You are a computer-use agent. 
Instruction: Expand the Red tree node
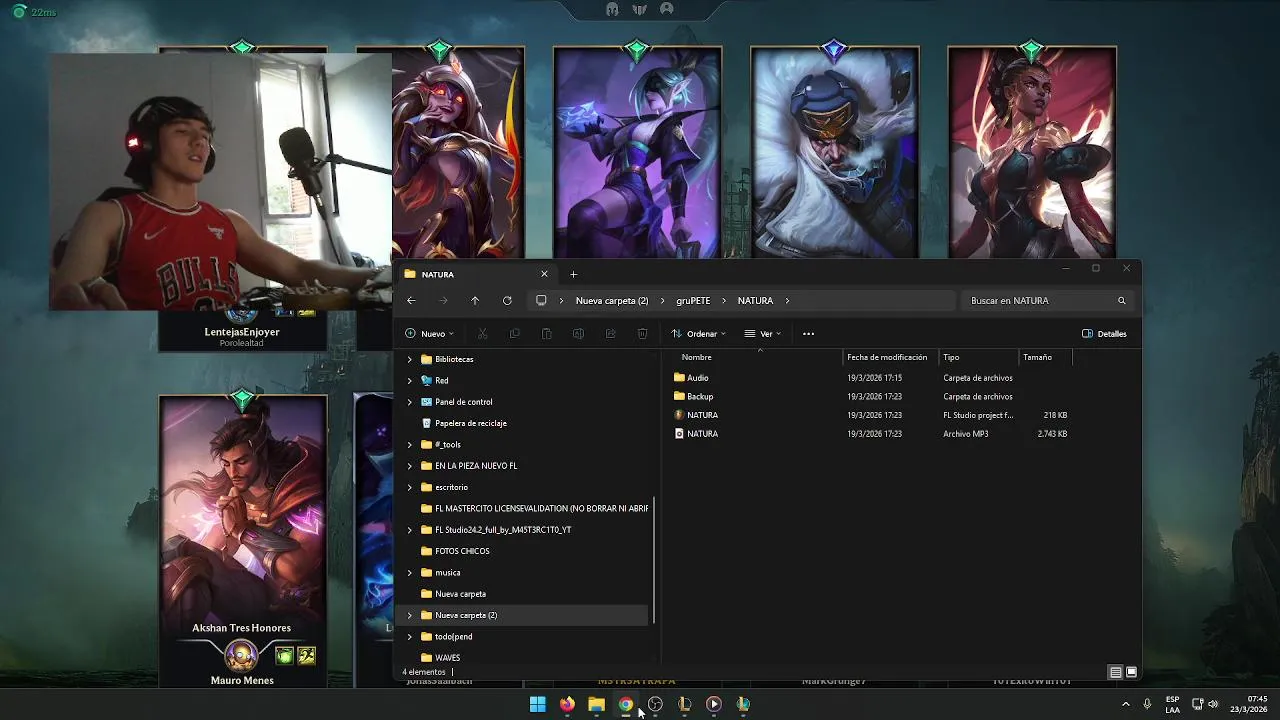coord(409,381)
